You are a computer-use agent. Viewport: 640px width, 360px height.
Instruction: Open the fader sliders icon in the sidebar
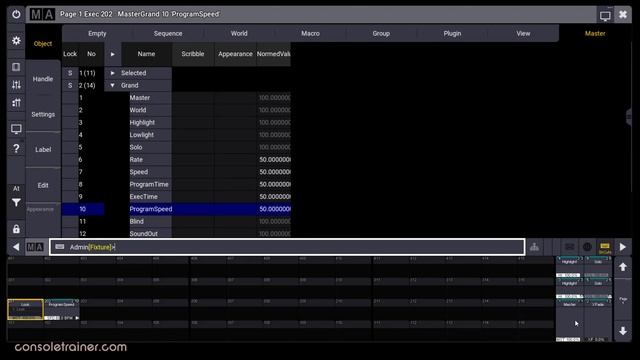coord(16,84)
